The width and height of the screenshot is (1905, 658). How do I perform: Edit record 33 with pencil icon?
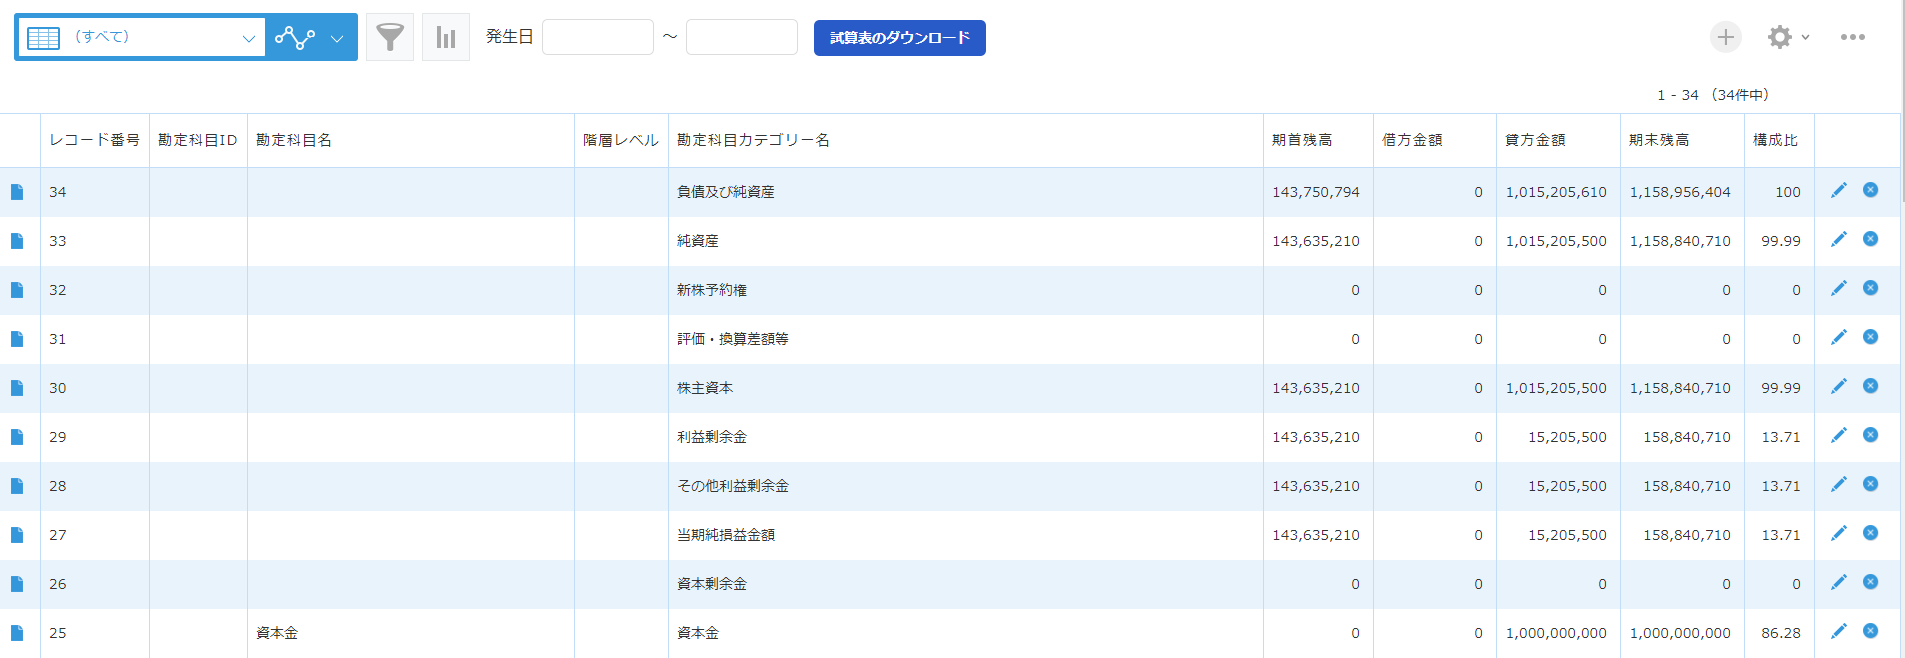[x=1838, y=239]
